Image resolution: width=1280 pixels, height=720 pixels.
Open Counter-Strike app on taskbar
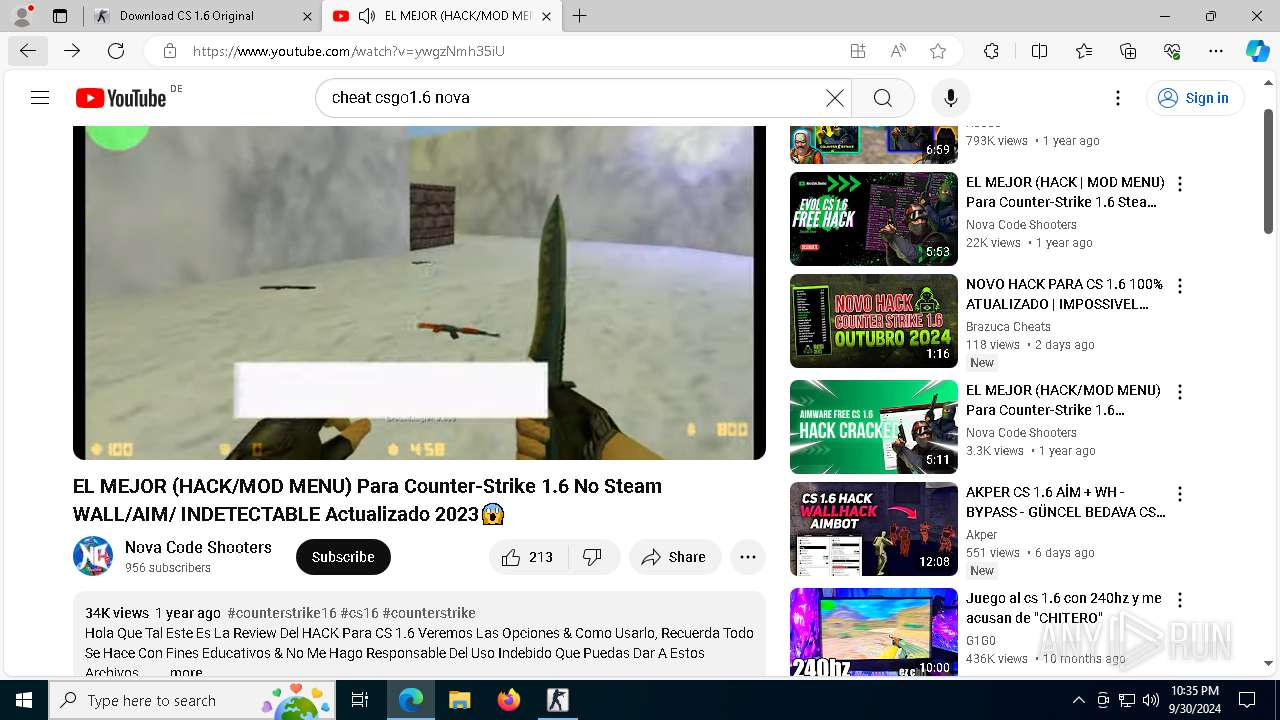[x=558, y=700]
